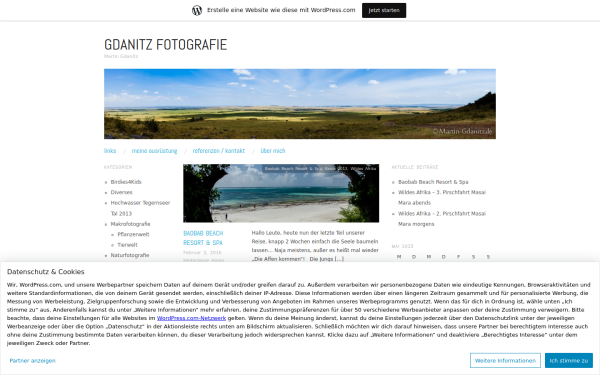This screenshot has width=600, height=375.
Task: Click the 'Datenschutz & Cookies' heading
Action: [x=46, y=272]
